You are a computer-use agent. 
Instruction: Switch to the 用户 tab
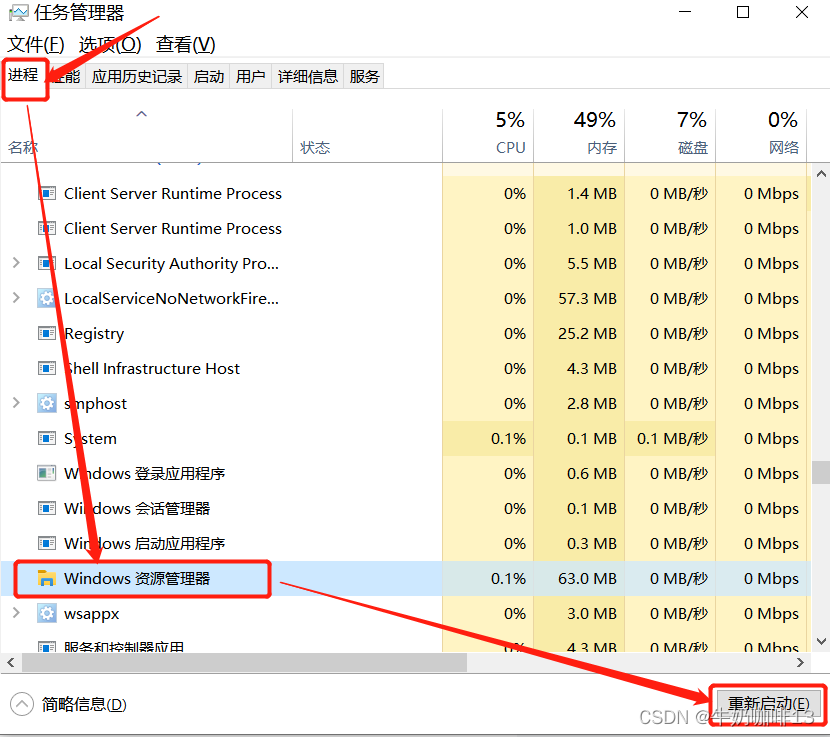[x=250, y=77]
